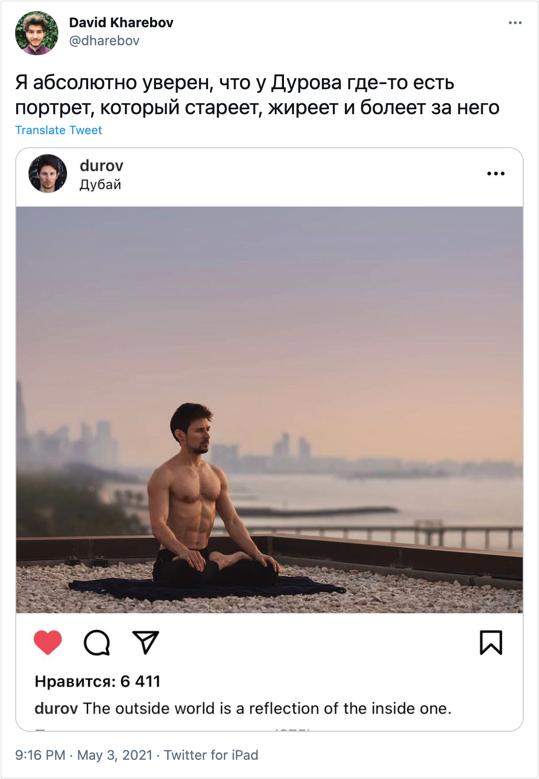Screen dimensions: 539x779
Task: Click the durov username in the caption
Action: (56, 708)
